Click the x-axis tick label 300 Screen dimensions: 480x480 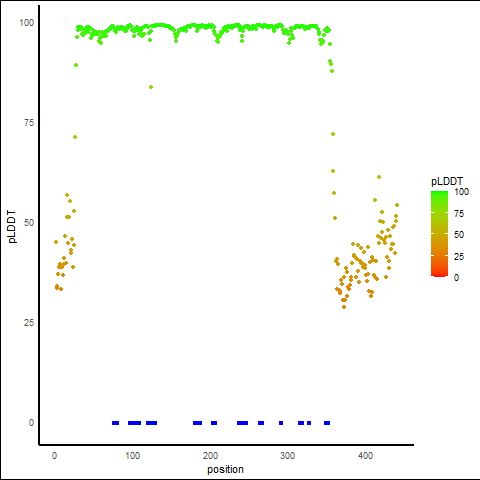[x=287, y=456]
